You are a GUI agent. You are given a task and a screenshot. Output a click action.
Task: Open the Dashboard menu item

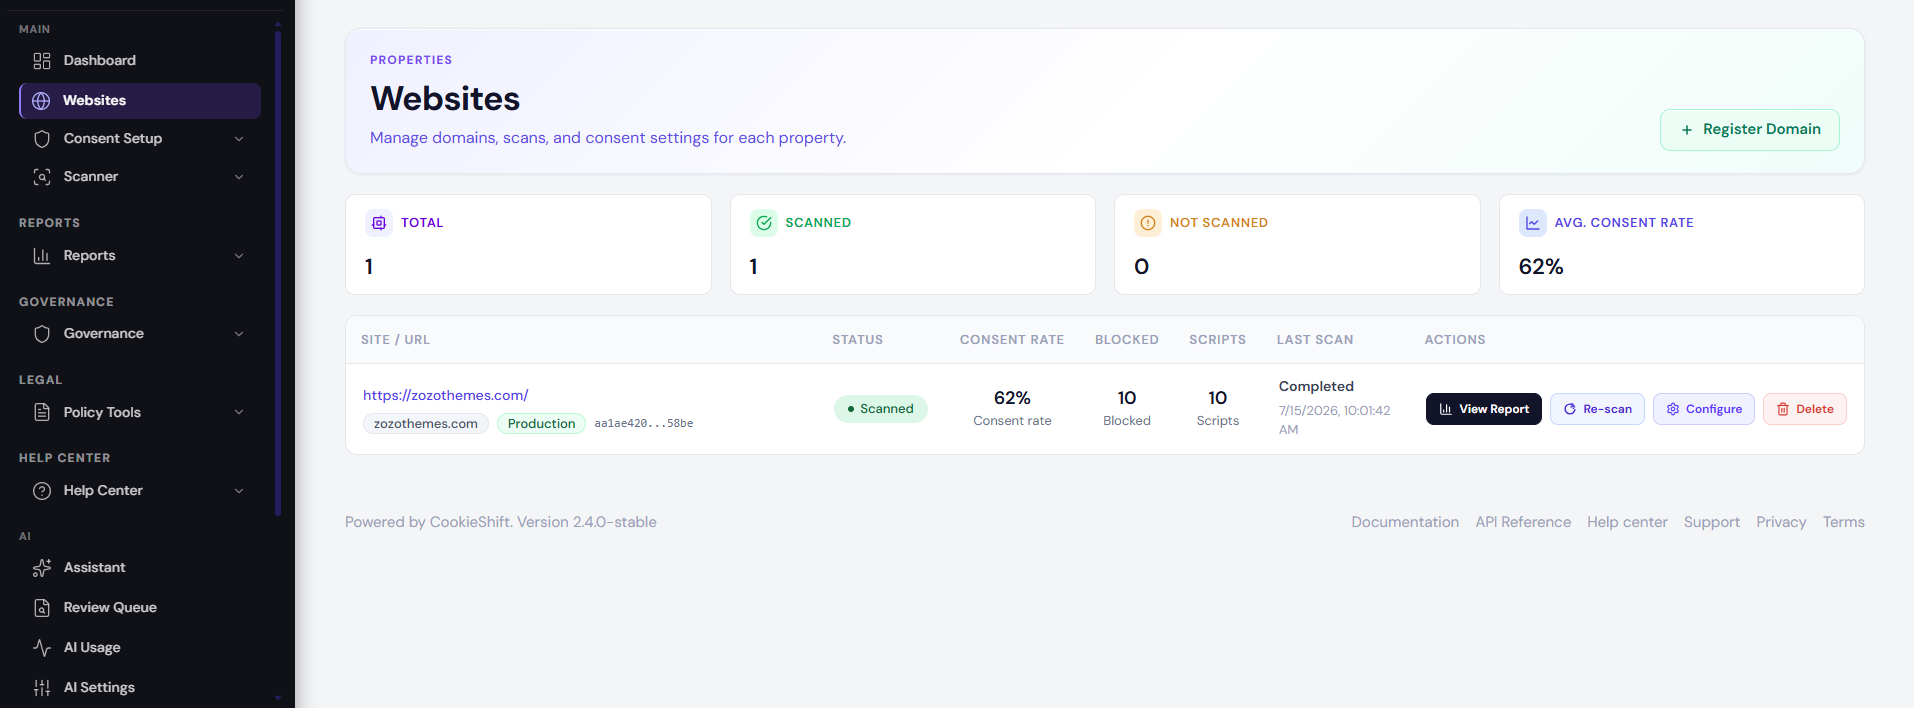[x=140, y=61]
